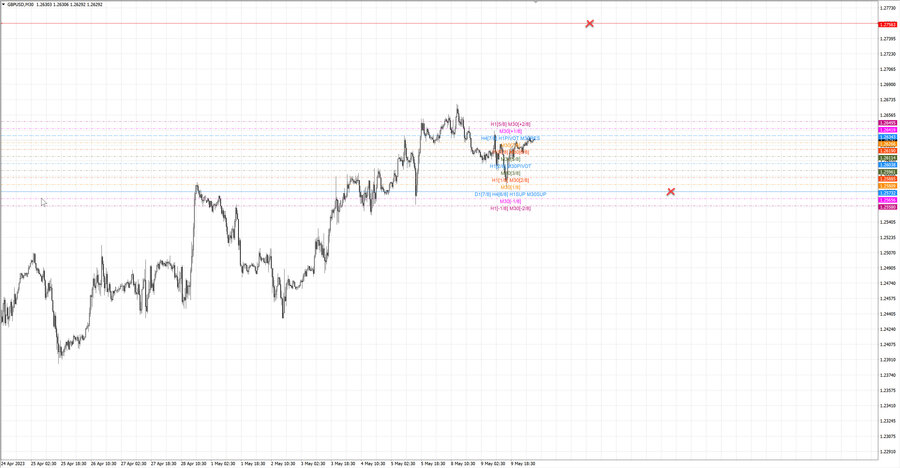Click the M30[-1/8] level label
The height and width of the screenshot is (468, 900).
pos(510,201)
